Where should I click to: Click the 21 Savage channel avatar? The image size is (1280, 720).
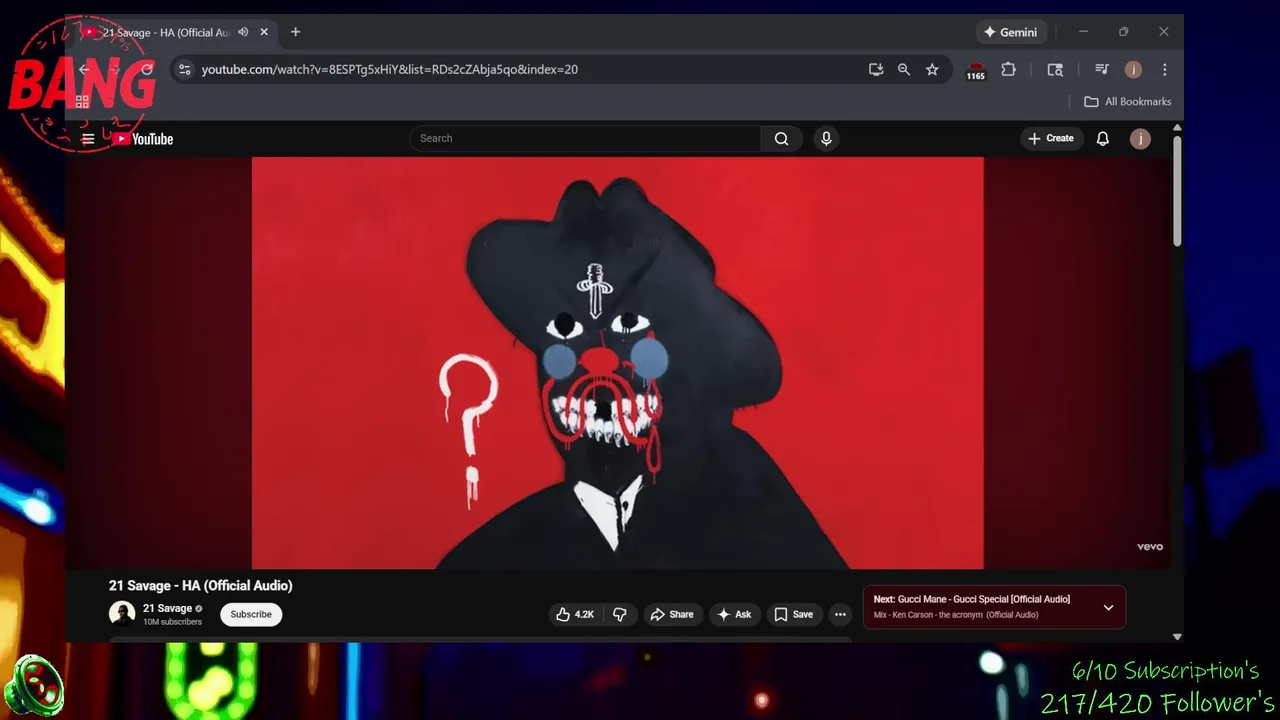[122, 613]
